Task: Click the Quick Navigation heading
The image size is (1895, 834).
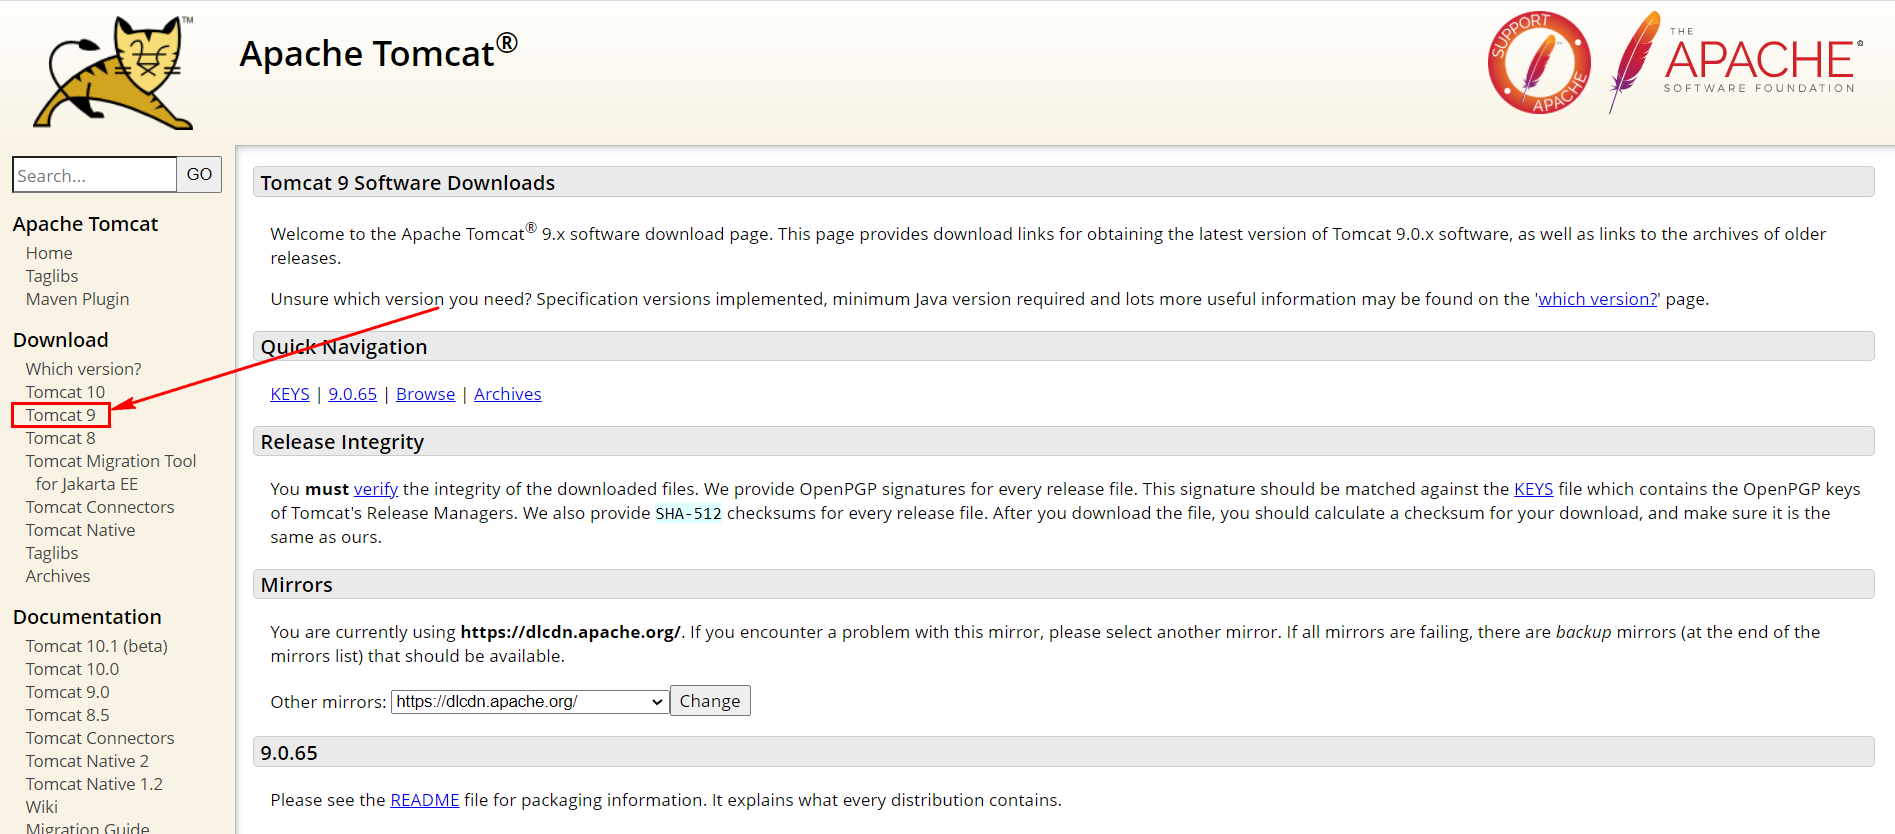Action: (344, 347)
